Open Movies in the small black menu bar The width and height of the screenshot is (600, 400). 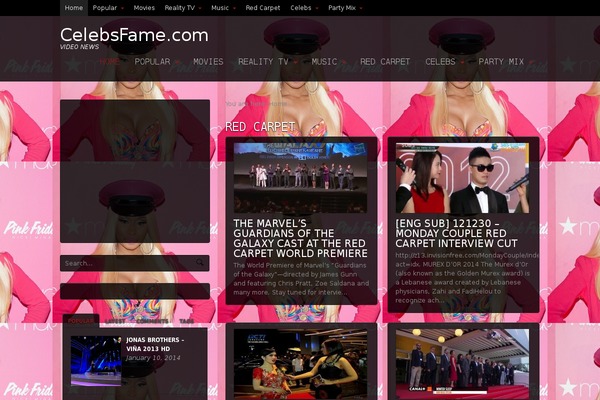144,8
